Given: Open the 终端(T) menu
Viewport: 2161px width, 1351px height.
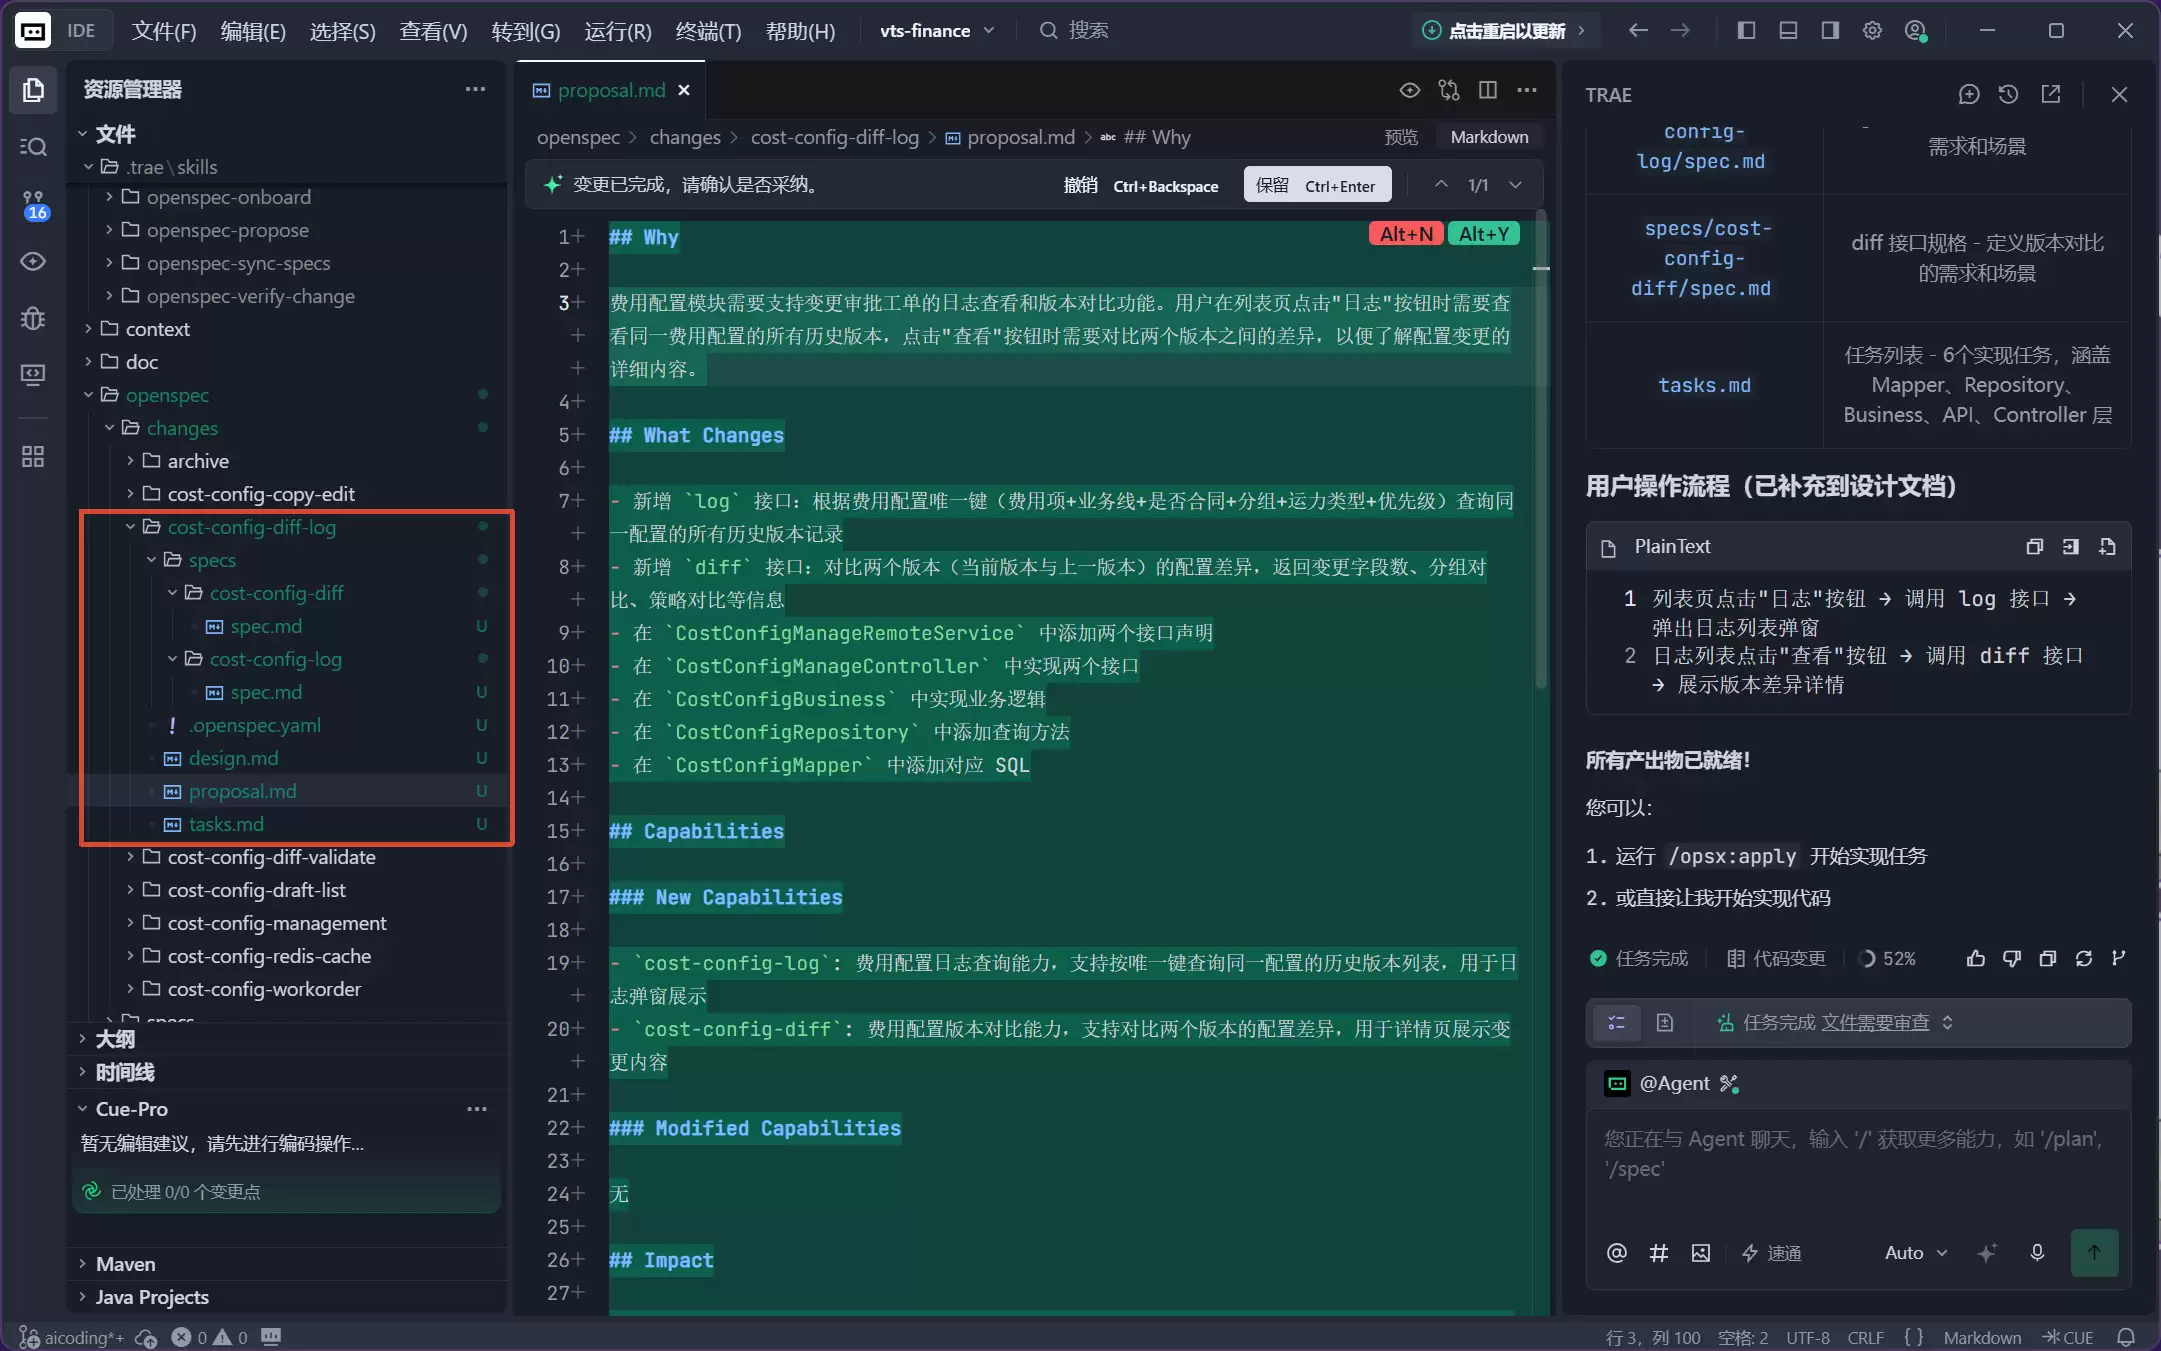Looking at the screenshot, I should [x=708, y=31].
